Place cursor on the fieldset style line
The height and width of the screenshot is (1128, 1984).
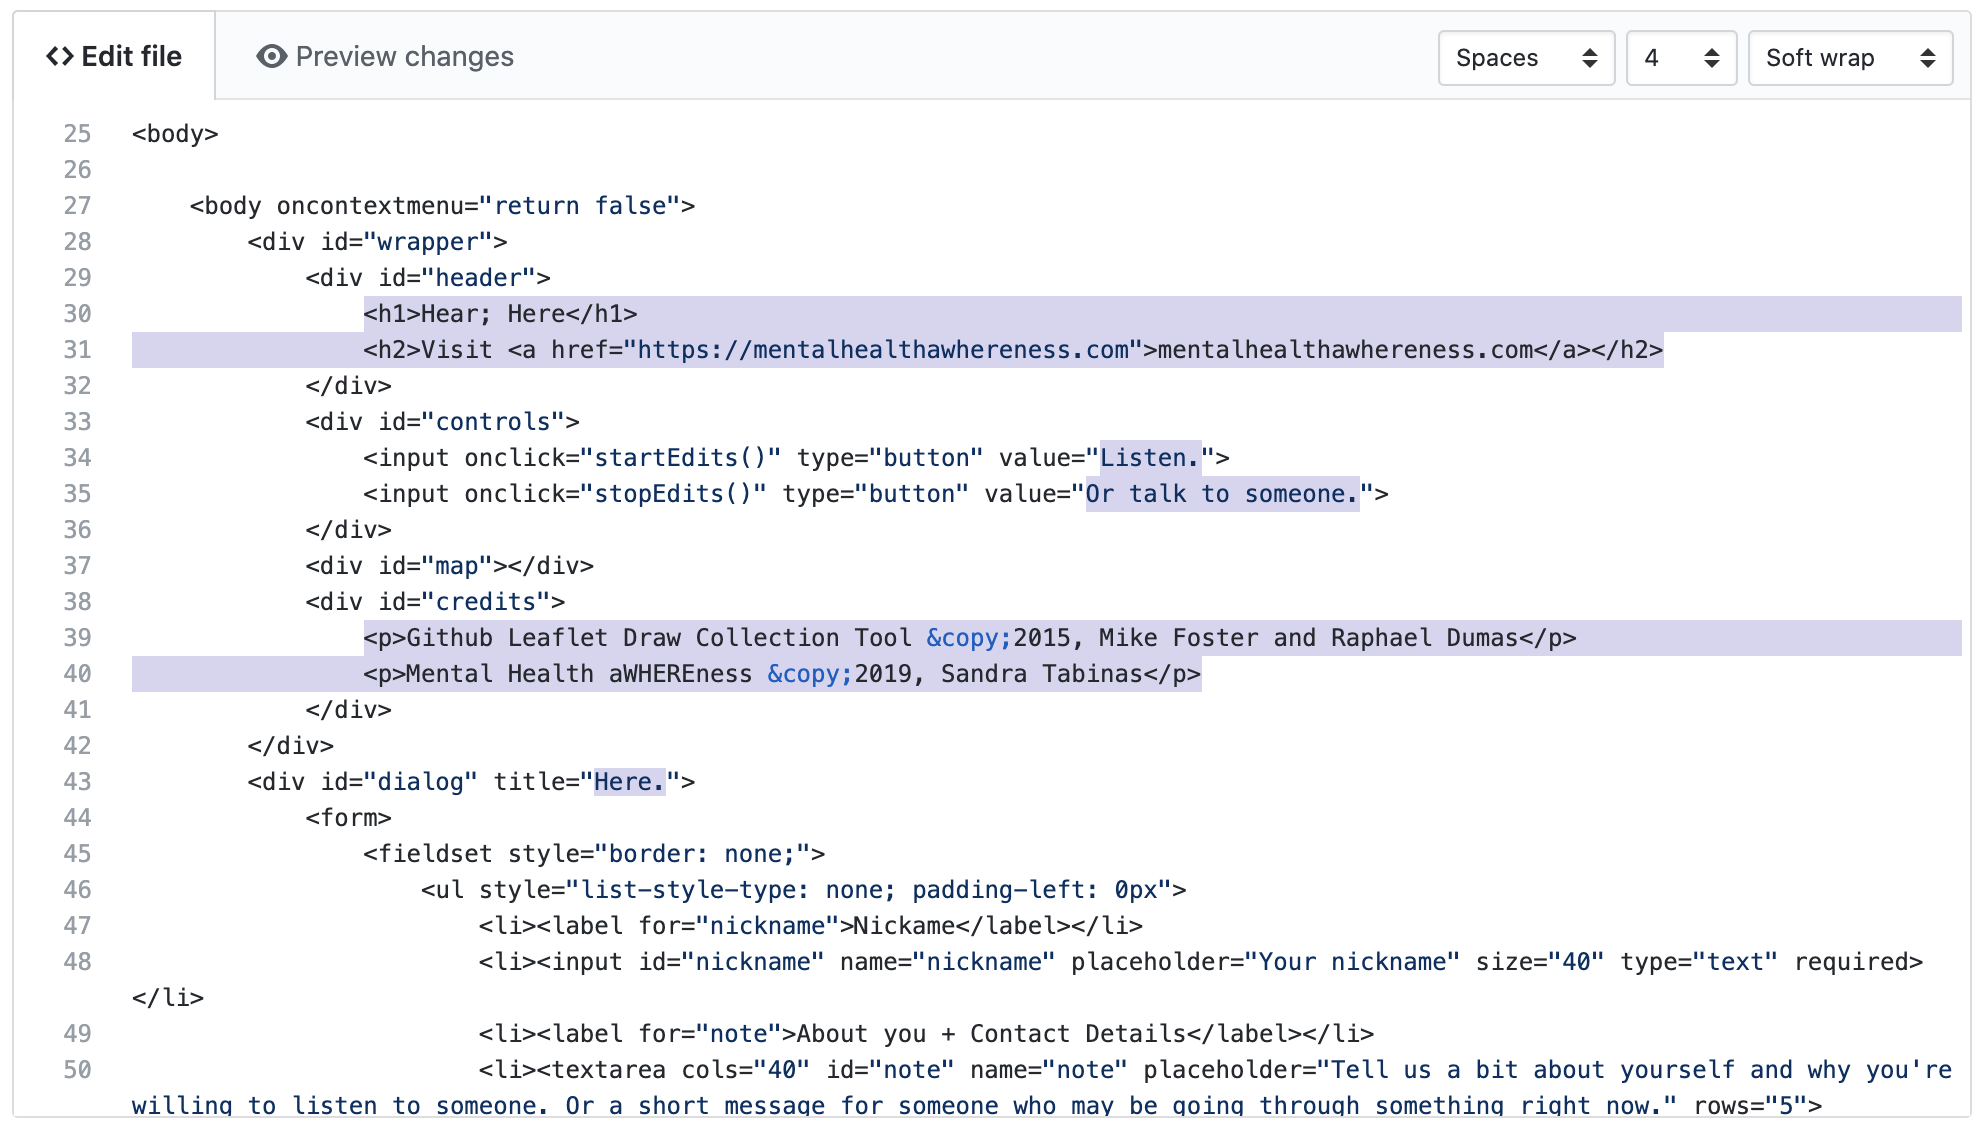(594, 854)
